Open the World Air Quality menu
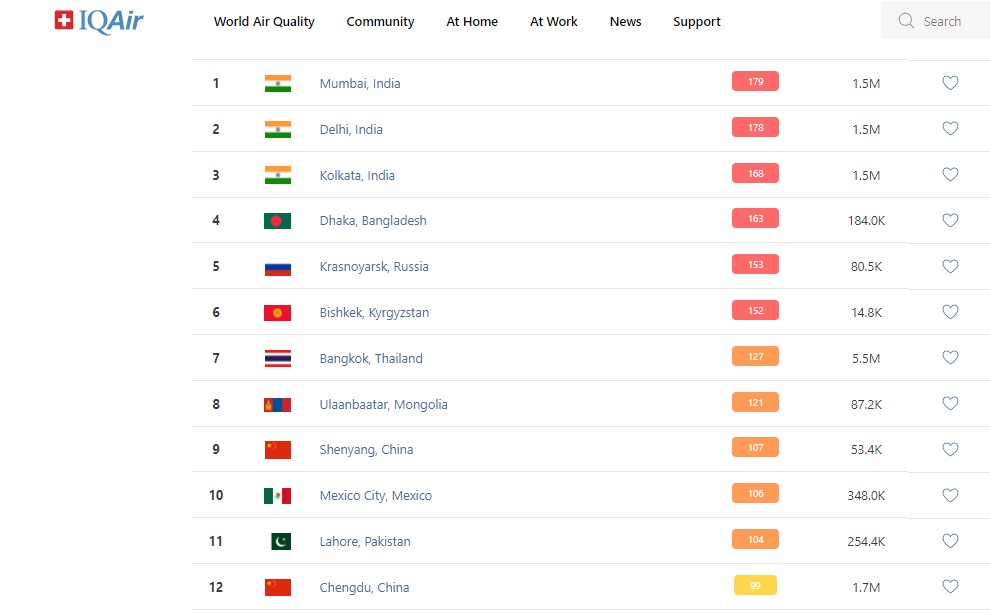This screenshot has width=990, height=611. coord(264,22)
